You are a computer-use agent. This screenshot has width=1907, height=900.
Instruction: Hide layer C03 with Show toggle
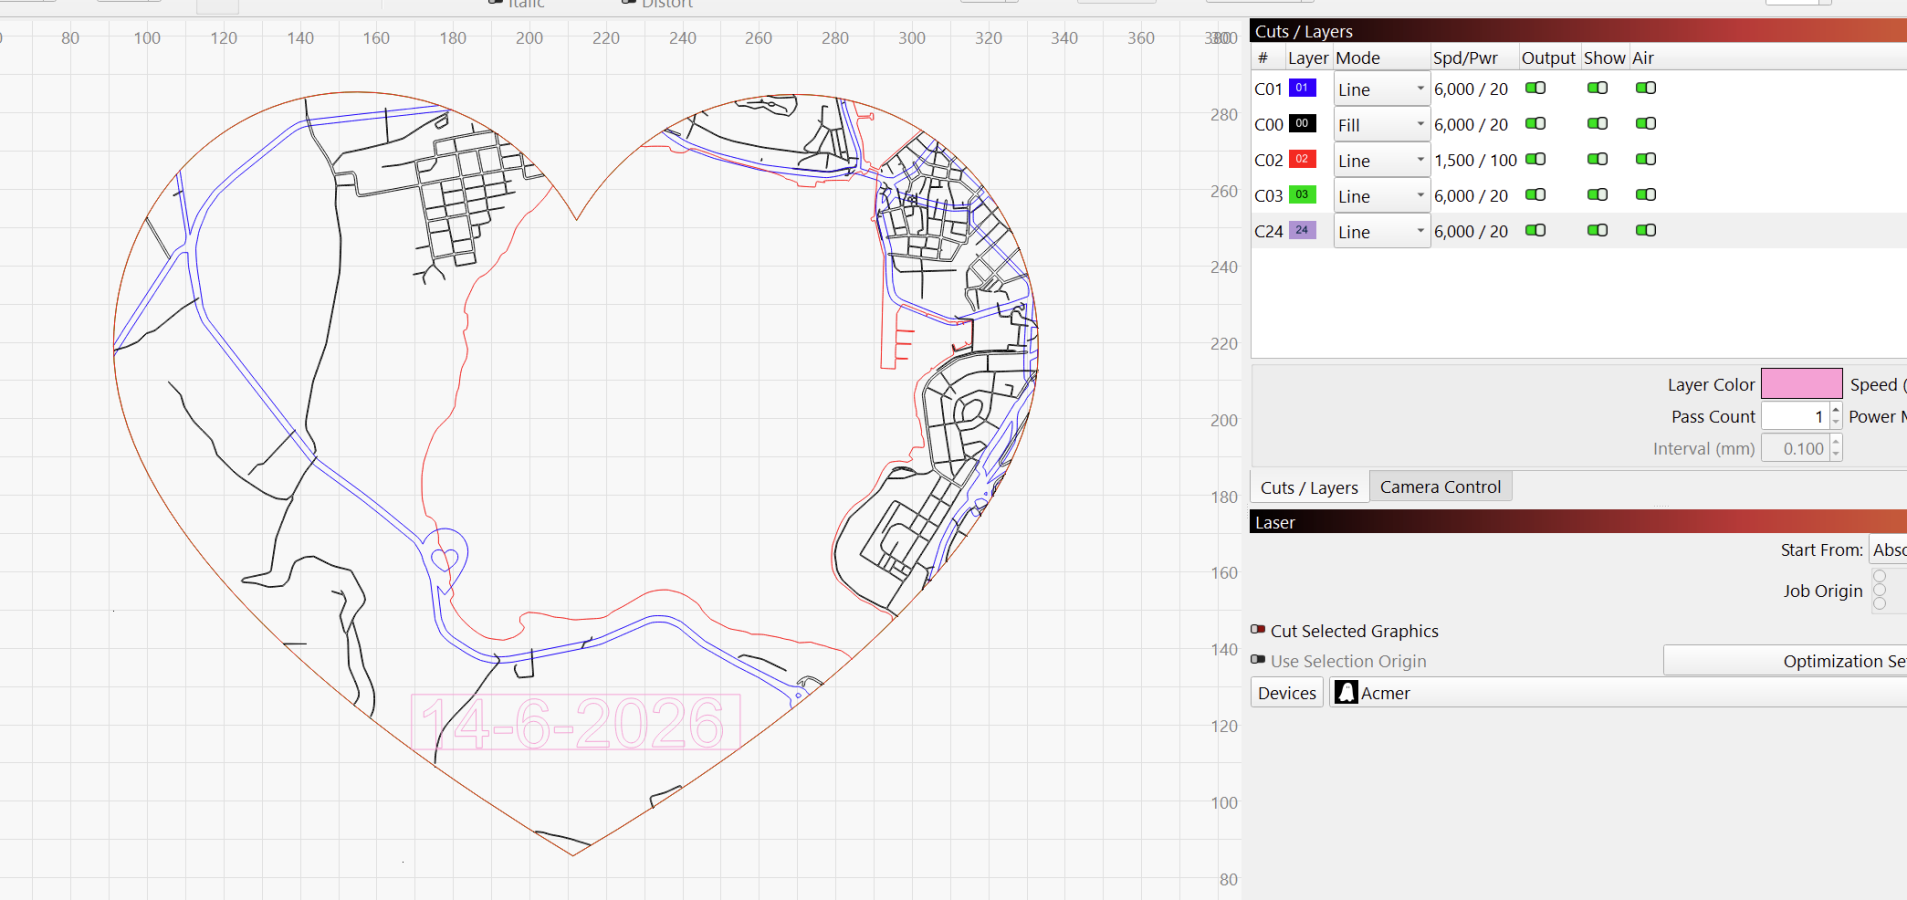tap(1597, 195)
